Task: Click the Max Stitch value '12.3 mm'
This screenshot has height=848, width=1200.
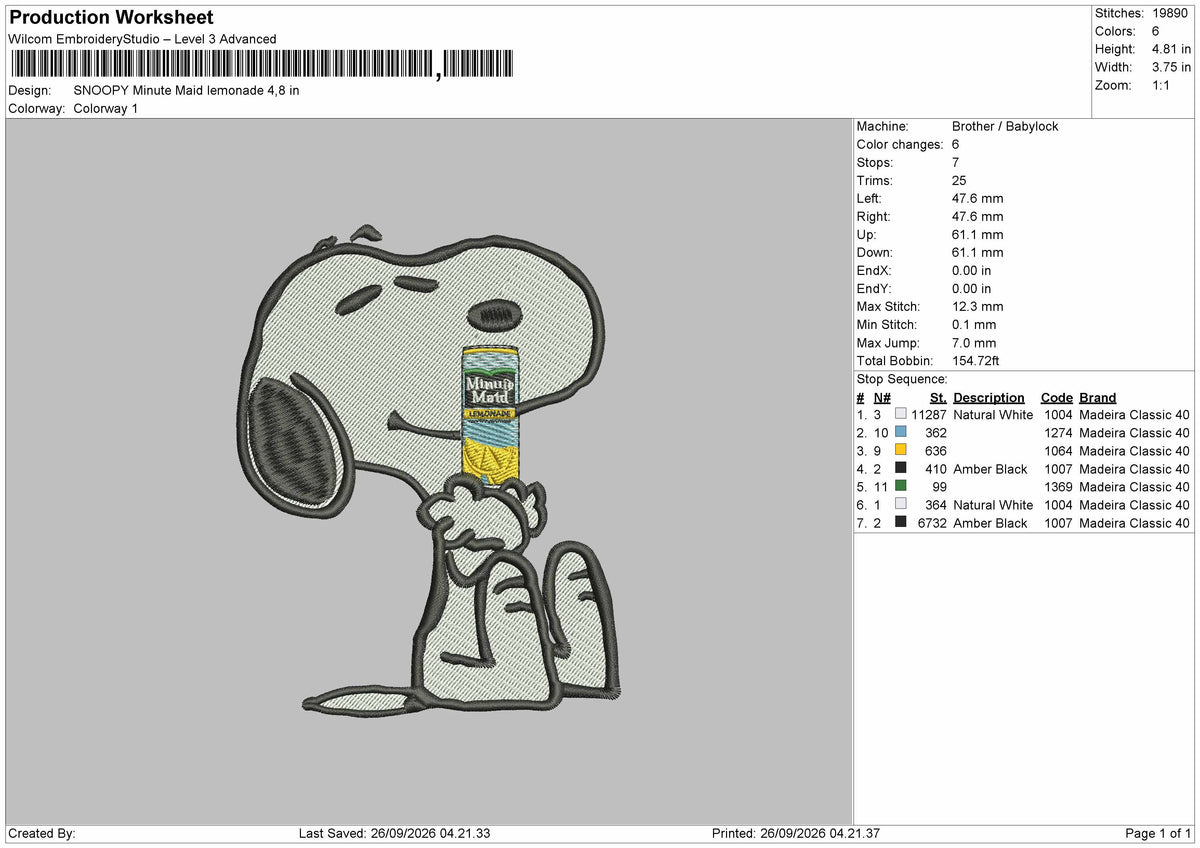Action: [x=978, y=306]
